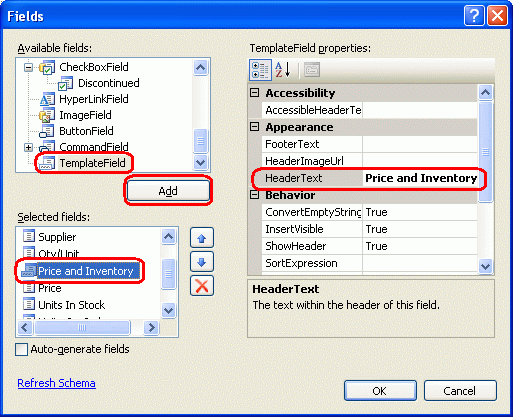Collapse the Appearance property category
The image size is (513, 417).
pyautogui.click(x=254, y=127)
